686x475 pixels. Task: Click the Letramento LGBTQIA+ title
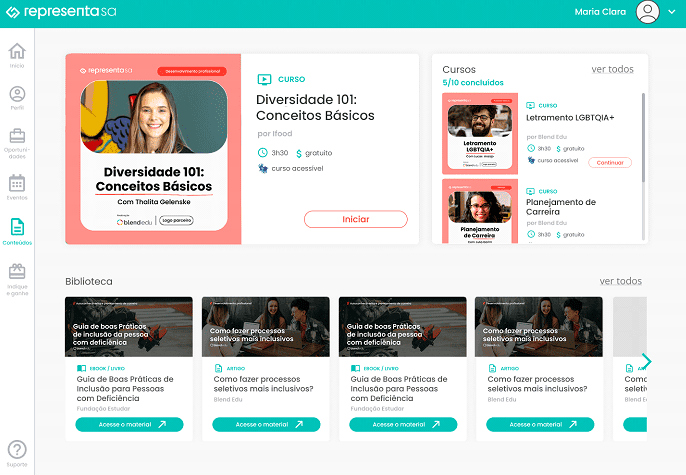click(570, 118)
